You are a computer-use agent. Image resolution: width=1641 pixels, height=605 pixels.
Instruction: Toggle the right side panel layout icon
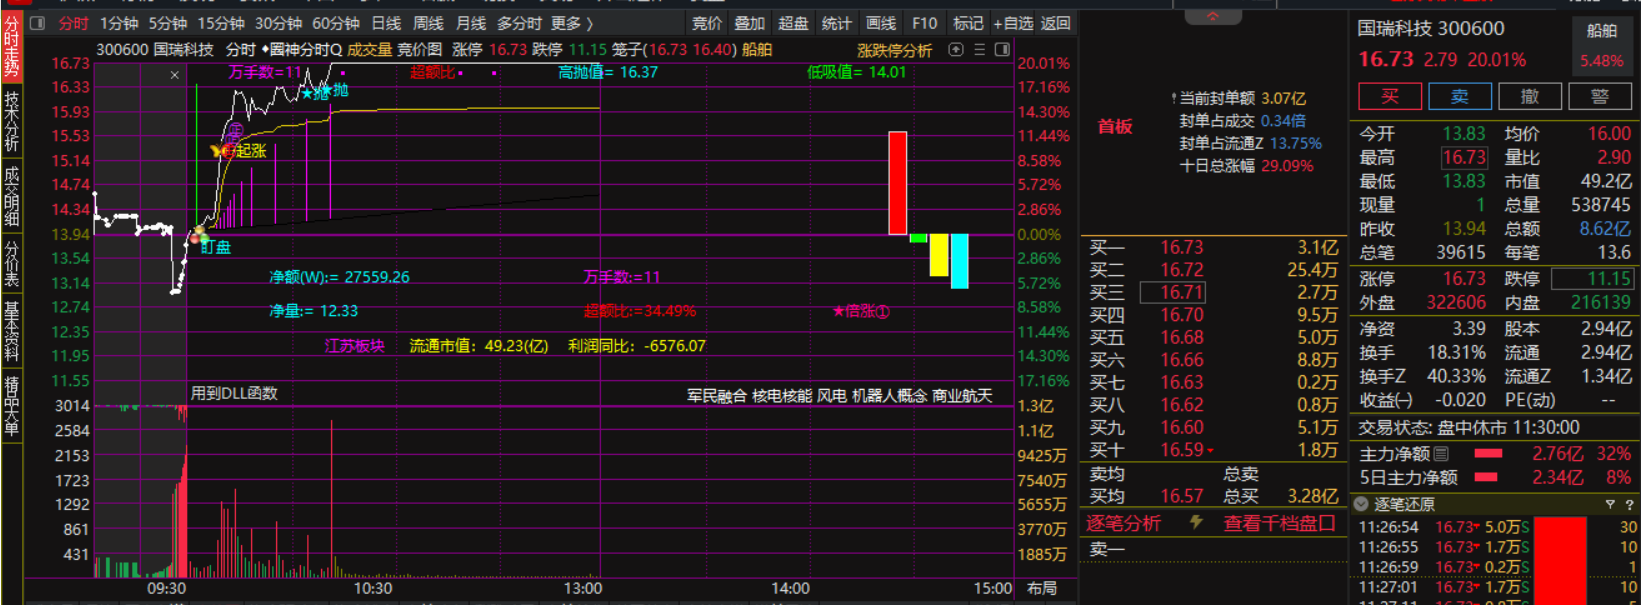[1002, 50]
